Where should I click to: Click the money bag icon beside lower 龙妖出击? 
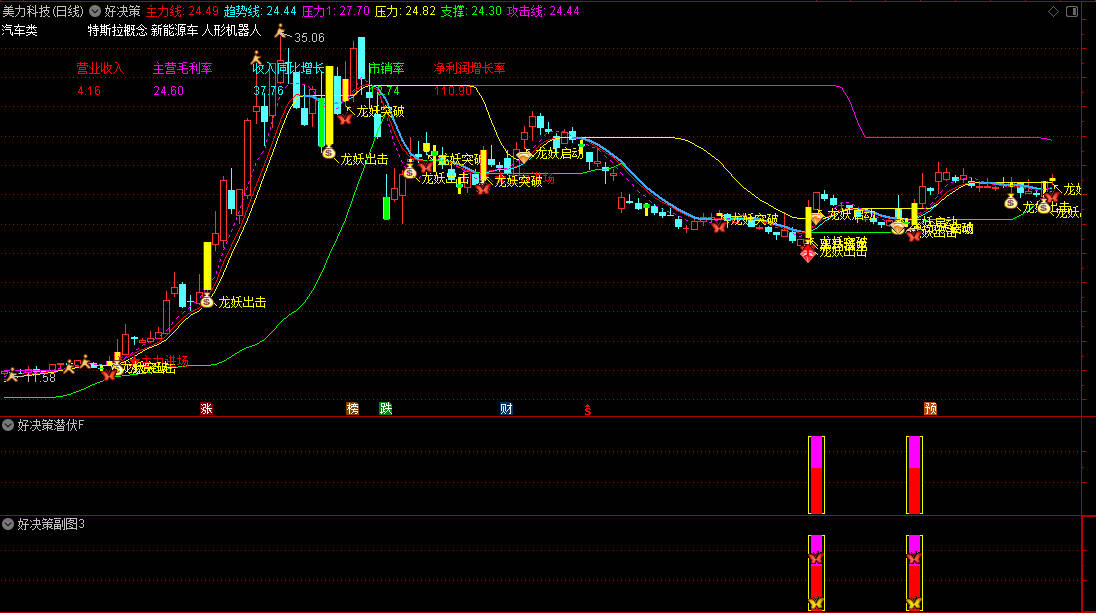coord(207,301)
